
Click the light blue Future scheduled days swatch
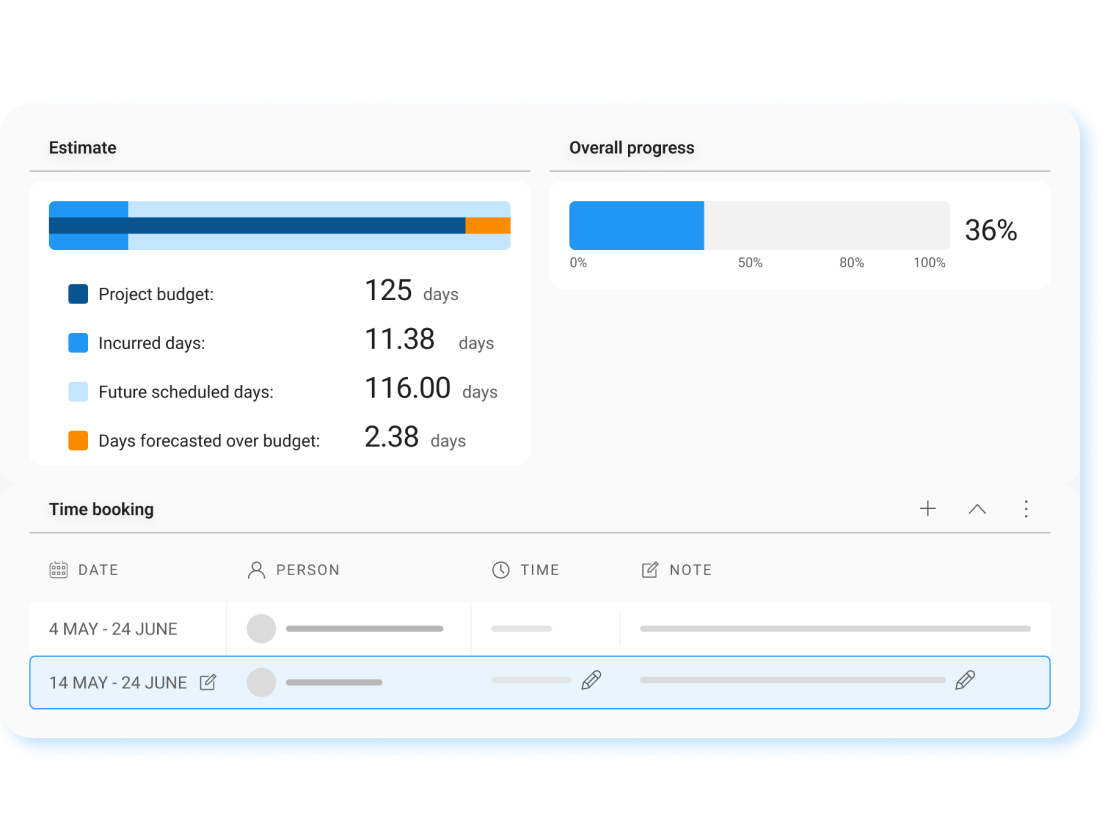tap(78, 392)
